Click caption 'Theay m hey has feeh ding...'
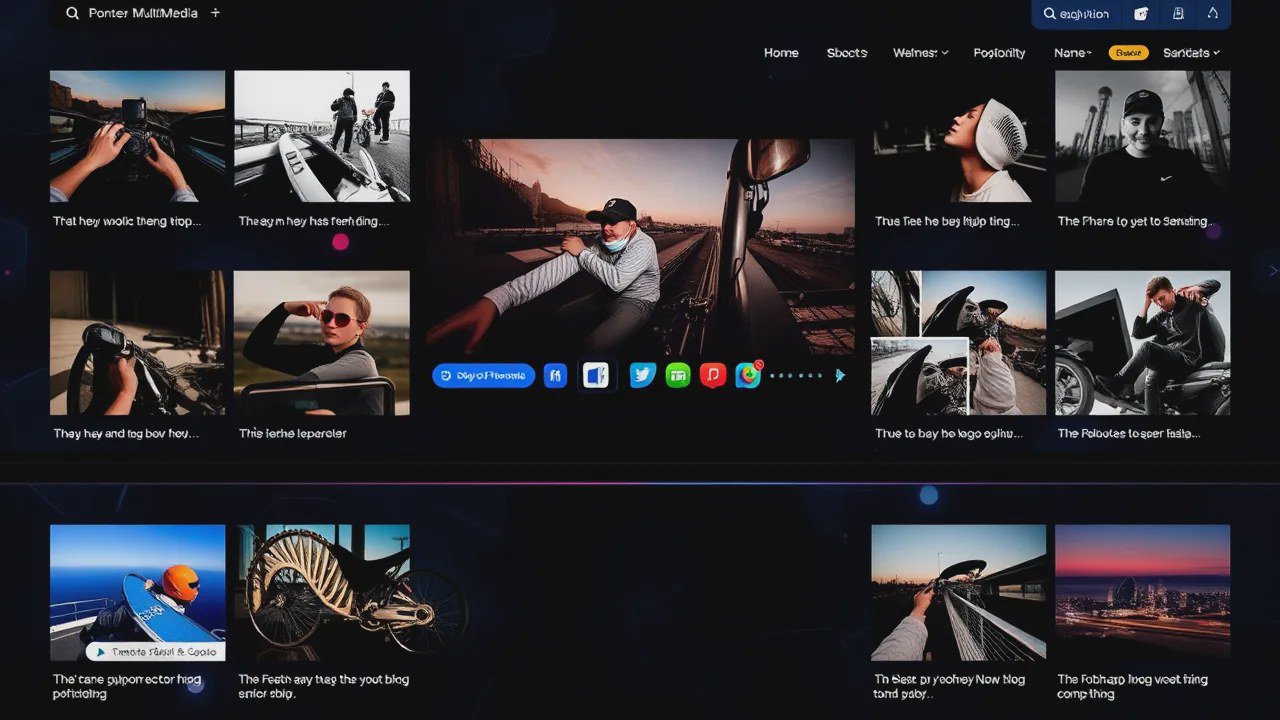 (313, 221)
